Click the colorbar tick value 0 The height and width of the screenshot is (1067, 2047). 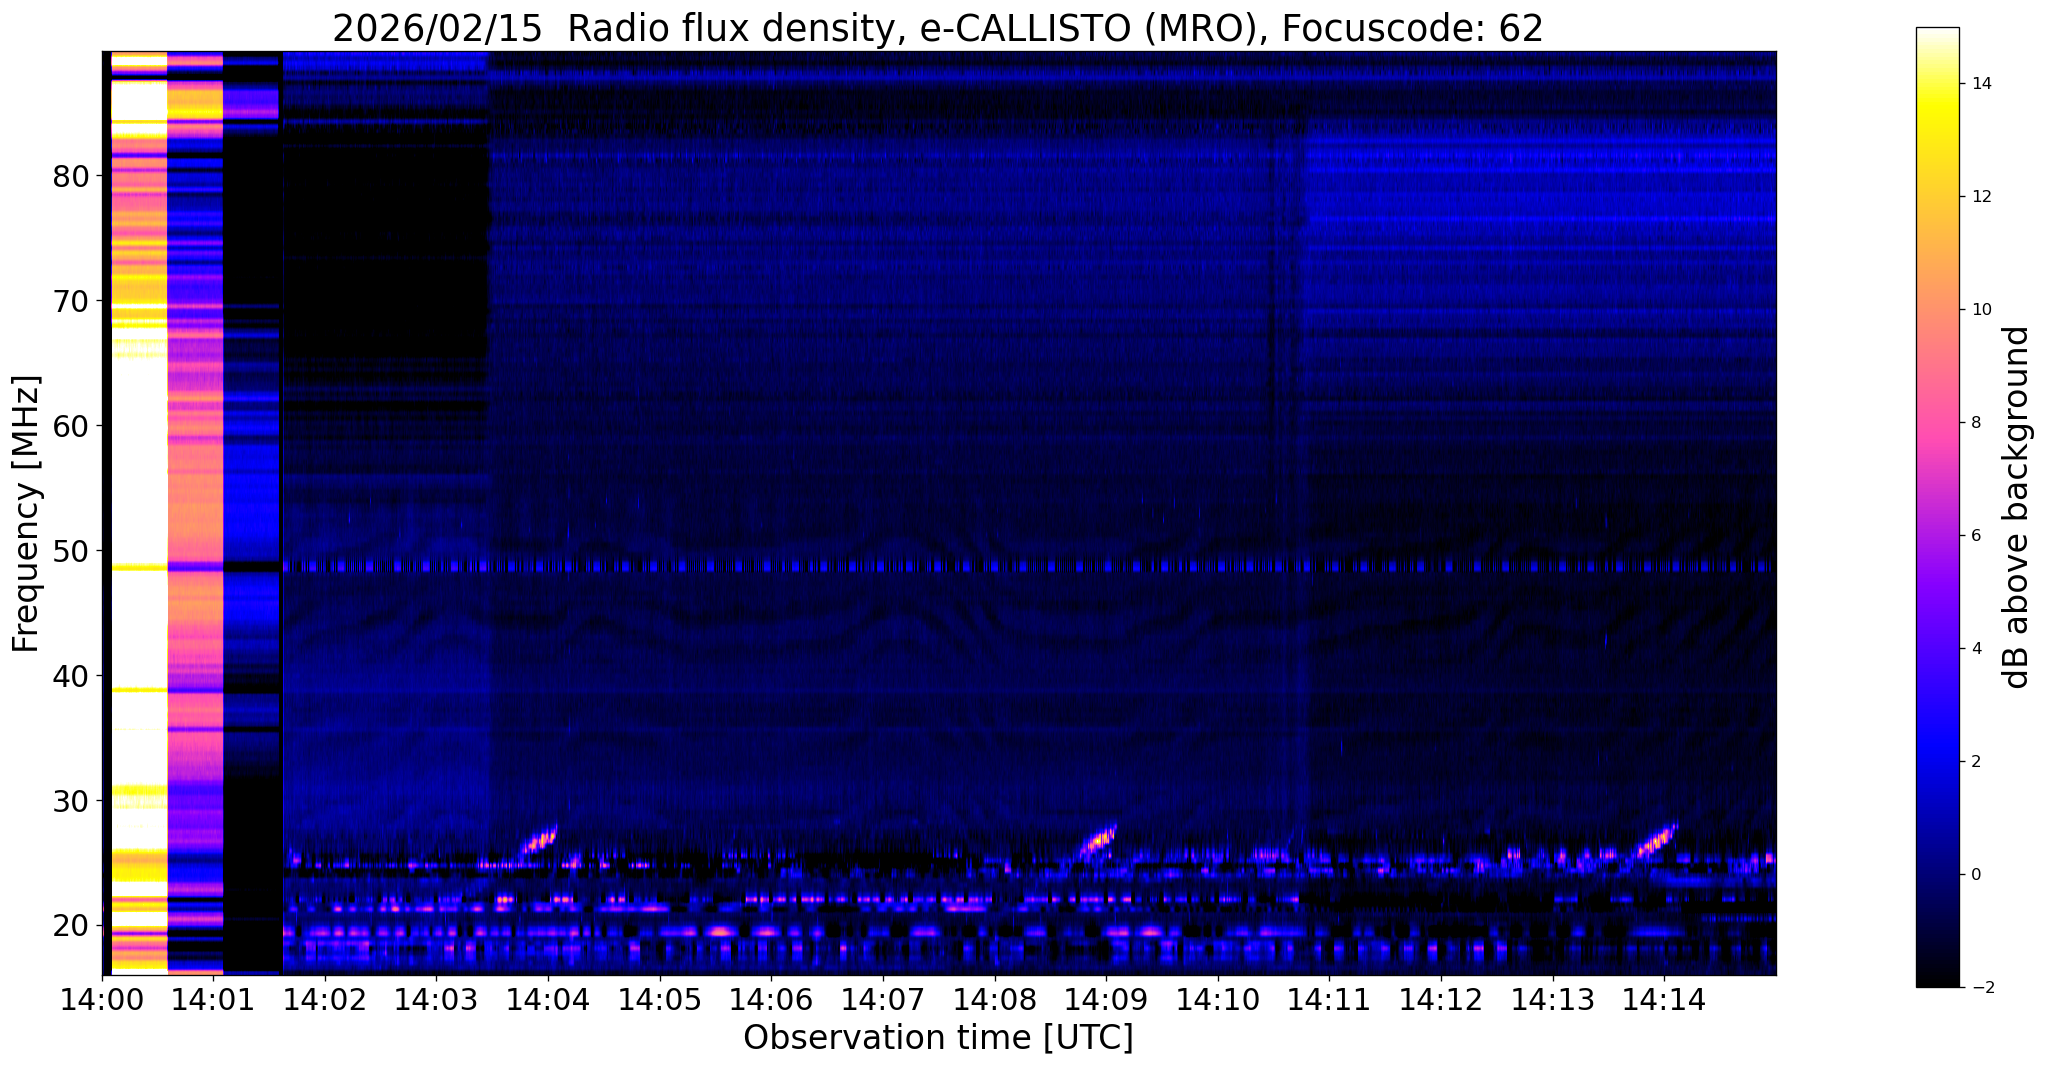click(1975, 875)
